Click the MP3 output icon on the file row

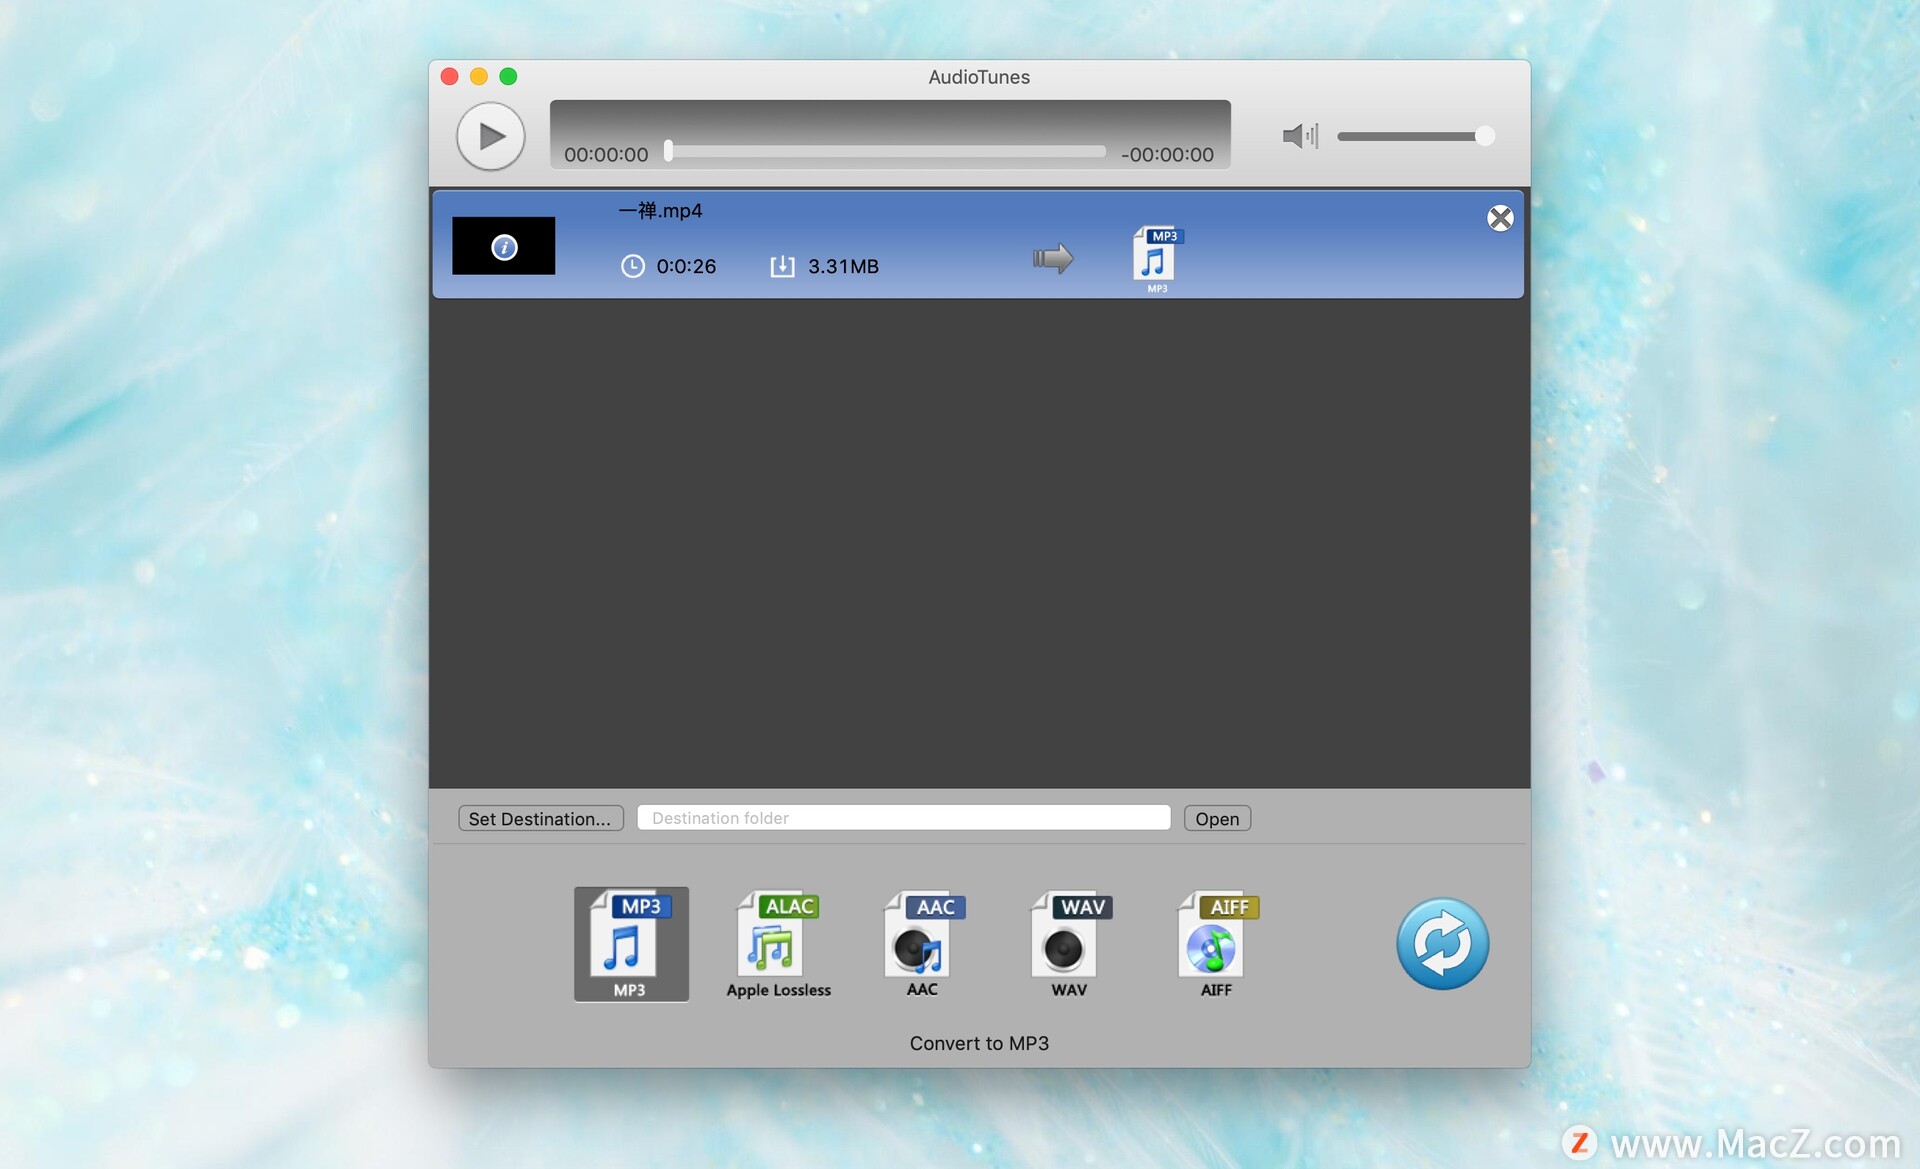point(1156,258)
